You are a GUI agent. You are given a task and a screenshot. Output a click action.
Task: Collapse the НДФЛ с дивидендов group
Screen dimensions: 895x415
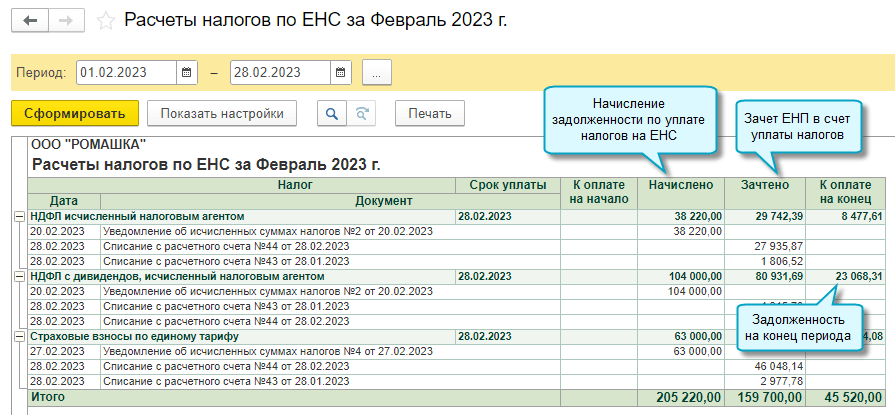pos(19,276)
